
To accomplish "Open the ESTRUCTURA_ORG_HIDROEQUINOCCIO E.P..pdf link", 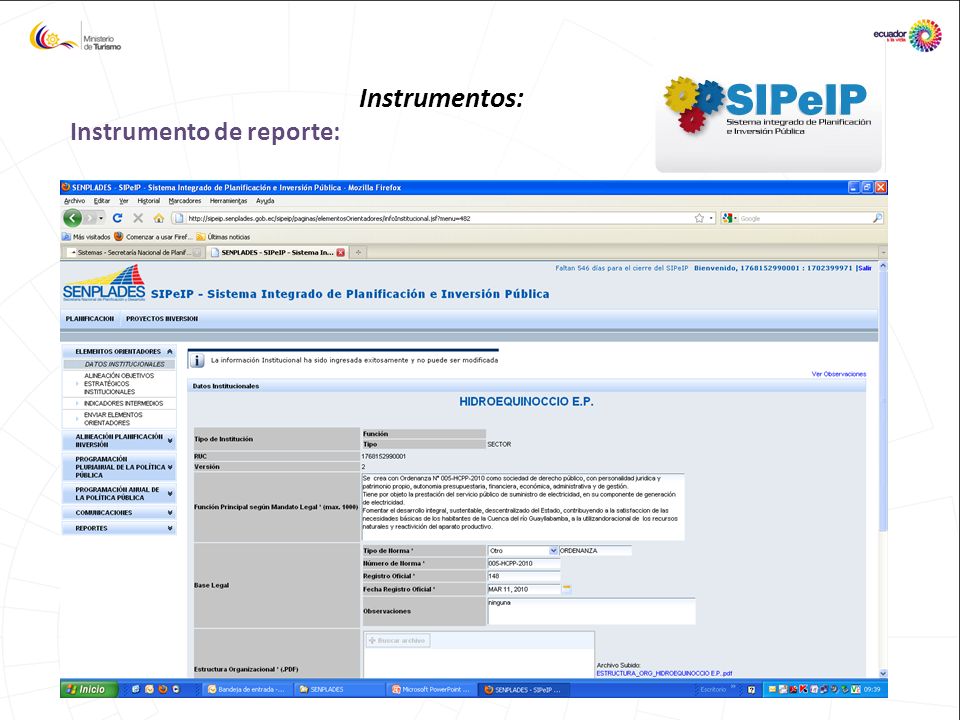I will (664, 673).
